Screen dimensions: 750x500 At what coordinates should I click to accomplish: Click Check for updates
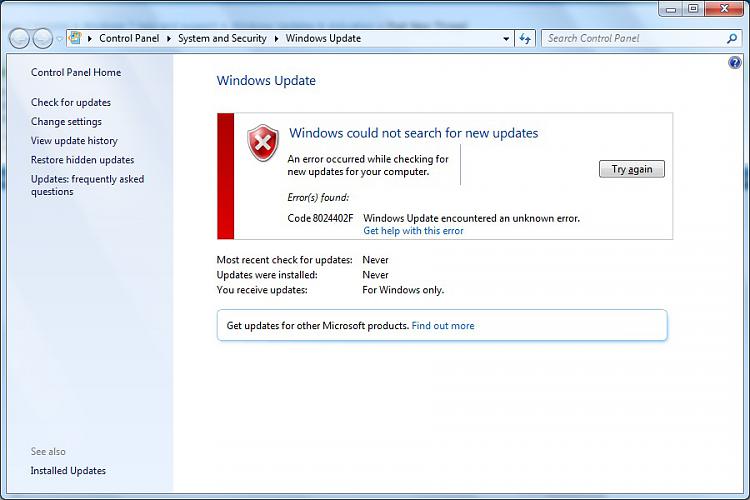pyautogui.click(x=71, y=102)
